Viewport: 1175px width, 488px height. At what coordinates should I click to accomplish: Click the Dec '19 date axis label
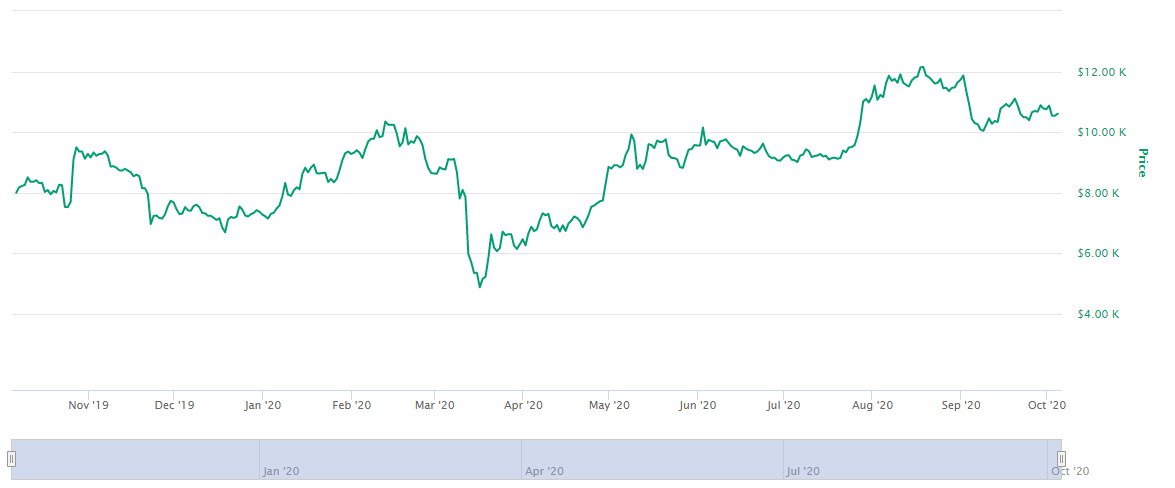pos(174,405)
